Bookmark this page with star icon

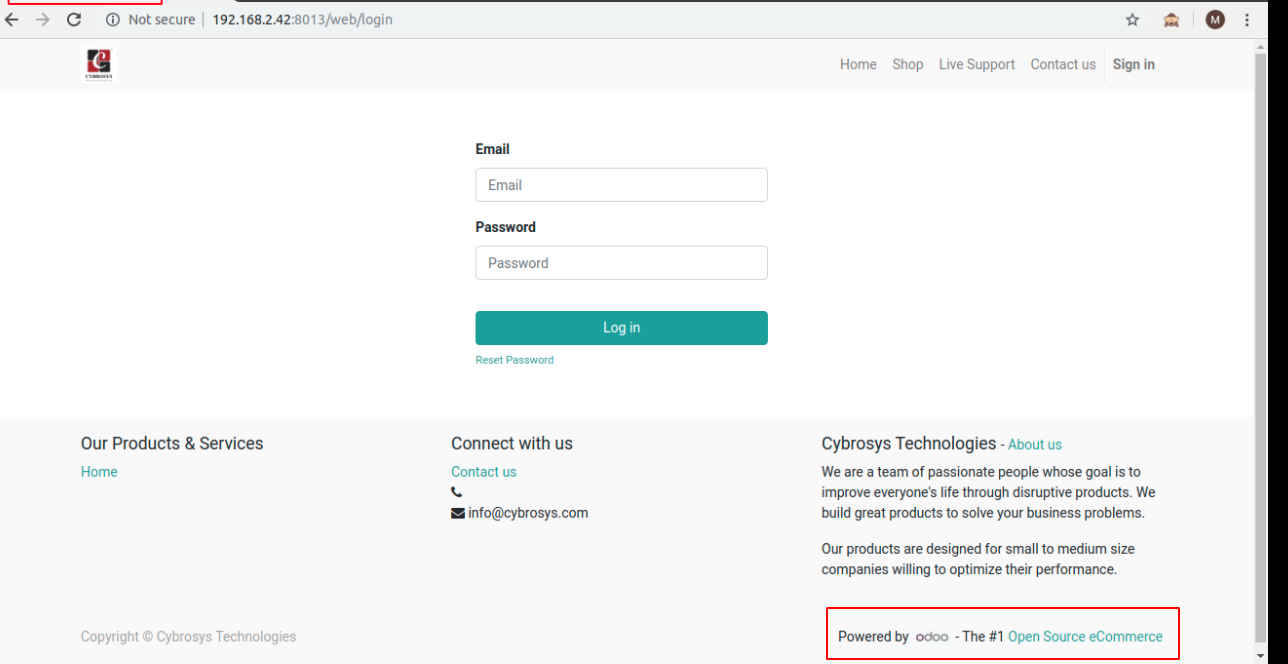coord(1132,20)
